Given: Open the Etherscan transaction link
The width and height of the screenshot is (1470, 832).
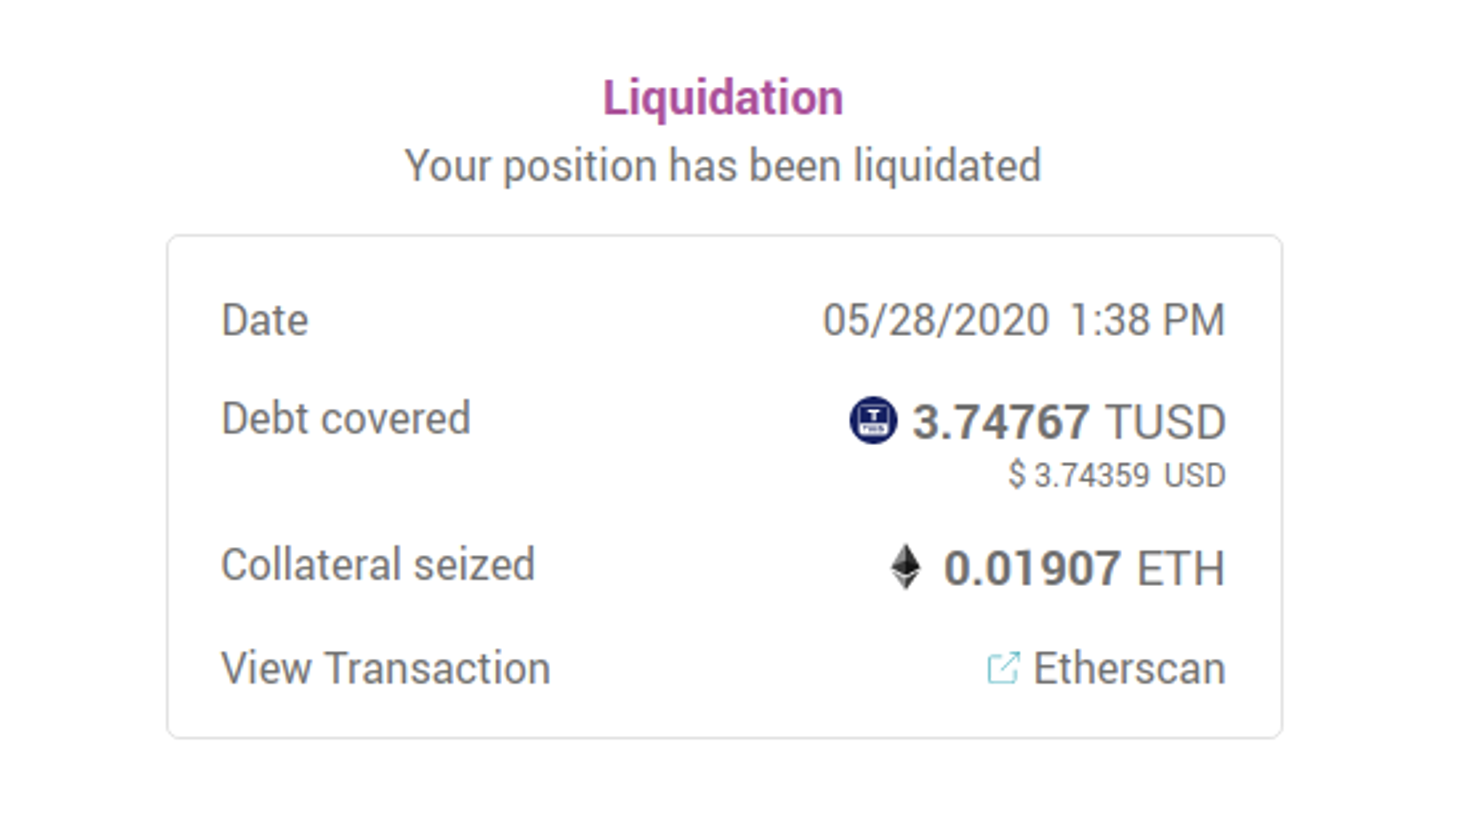Looking at the screenshot, I should click(1129, 668).
